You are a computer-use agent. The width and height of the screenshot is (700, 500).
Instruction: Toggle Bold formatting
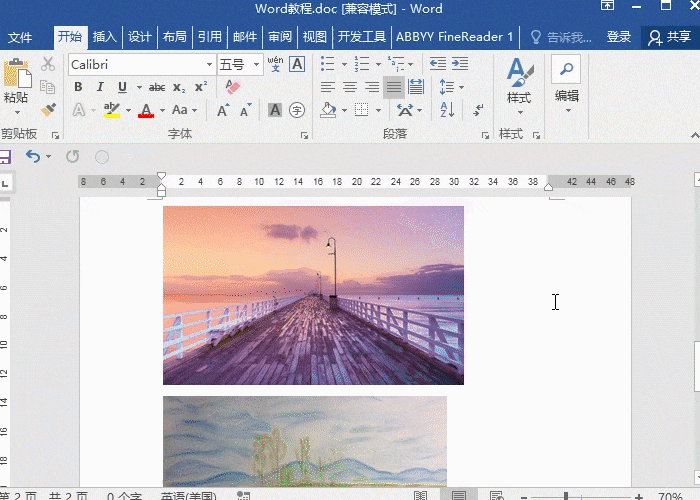pyautogui.click(x=79, y=87)
